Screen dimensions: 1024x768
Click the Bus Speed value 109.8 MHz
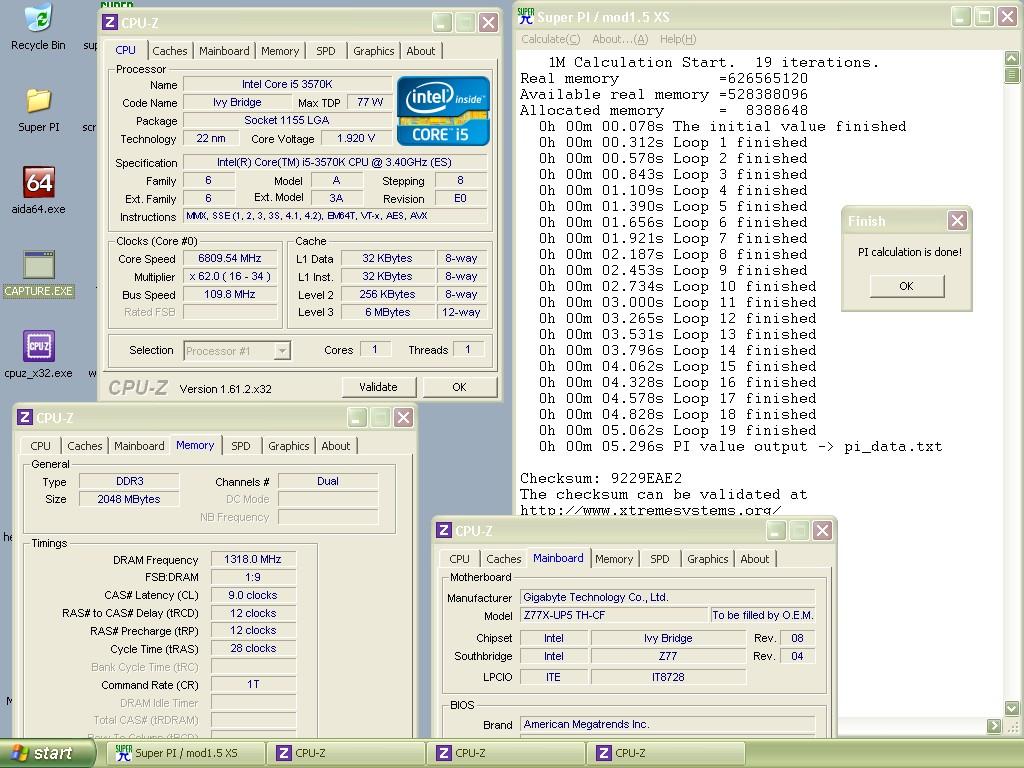[230, 295]
